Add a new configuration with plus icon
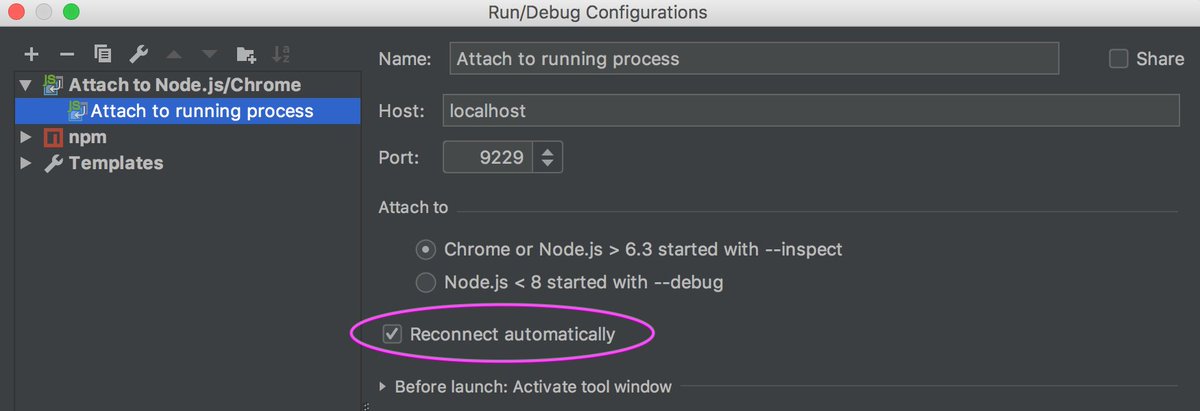1200x411 pixels. (31, 54)
